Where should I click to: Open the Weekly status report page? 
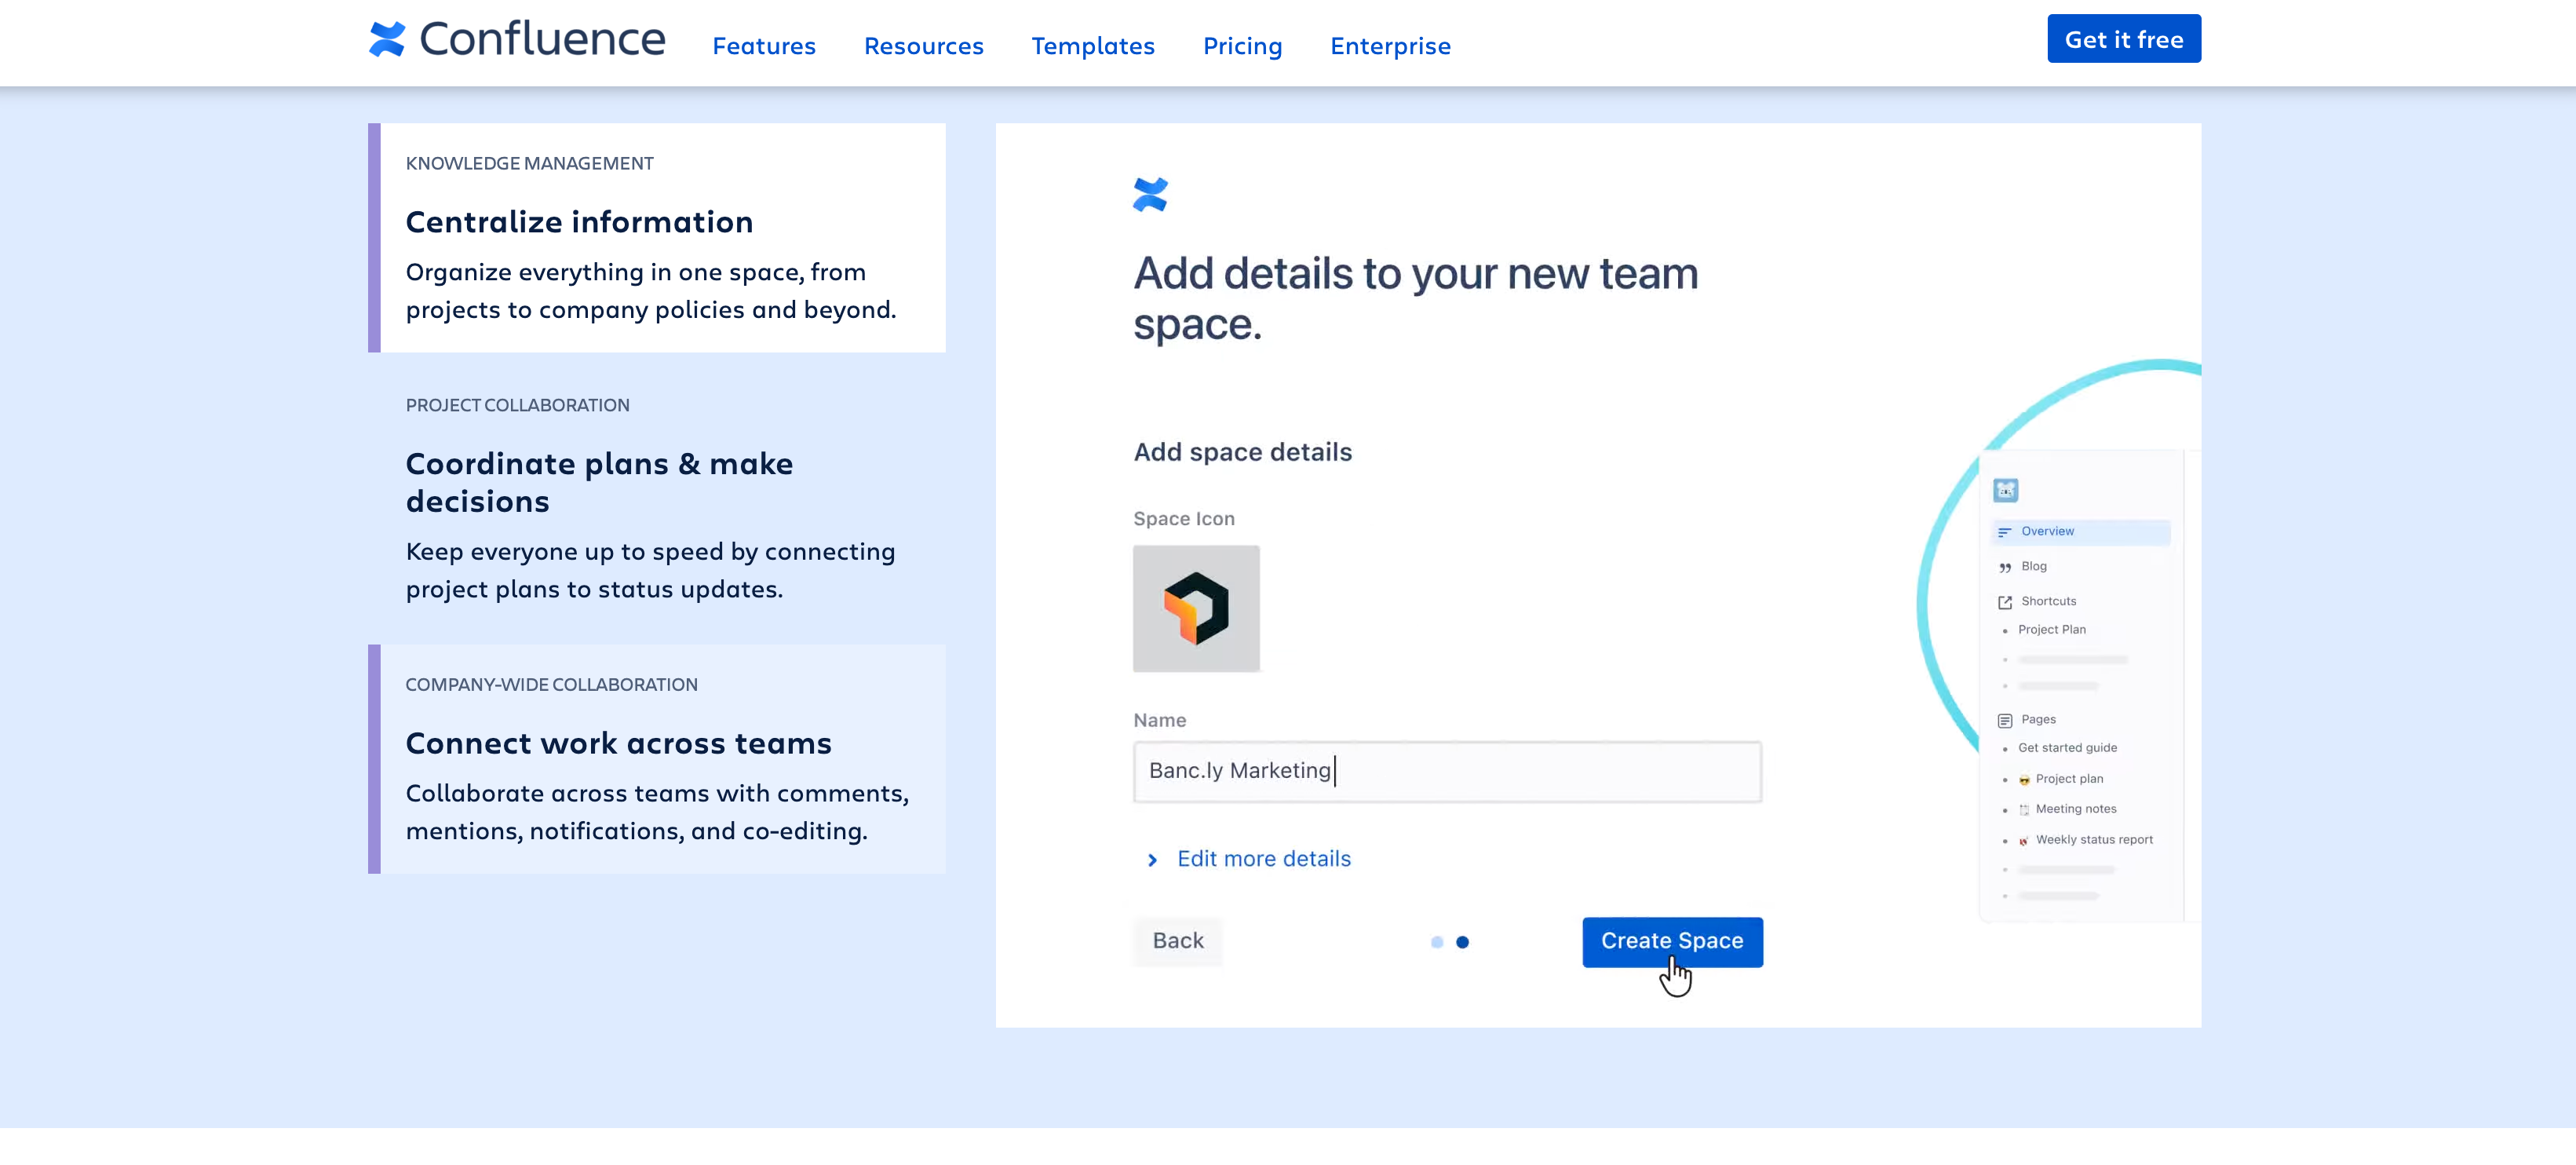click(x=2094, y=839)
